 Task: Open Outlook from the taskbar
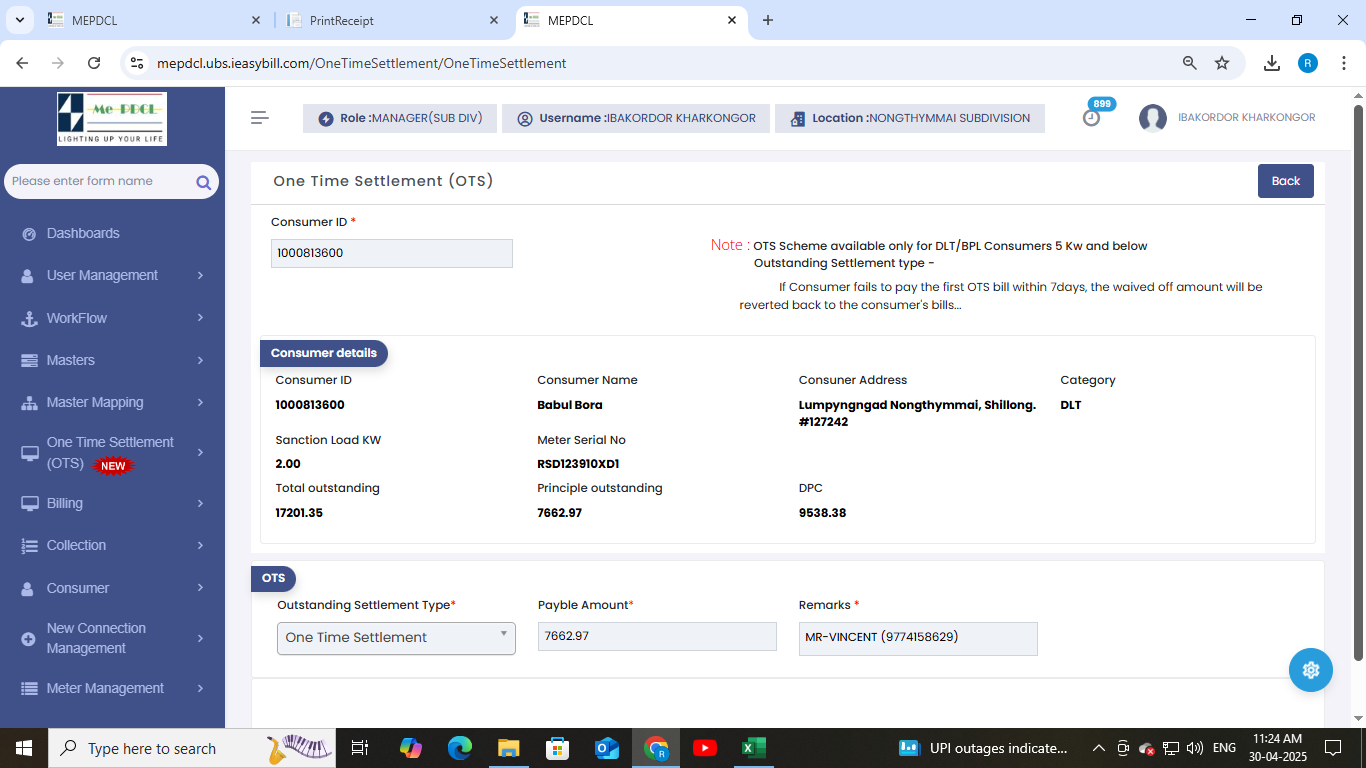607,748
